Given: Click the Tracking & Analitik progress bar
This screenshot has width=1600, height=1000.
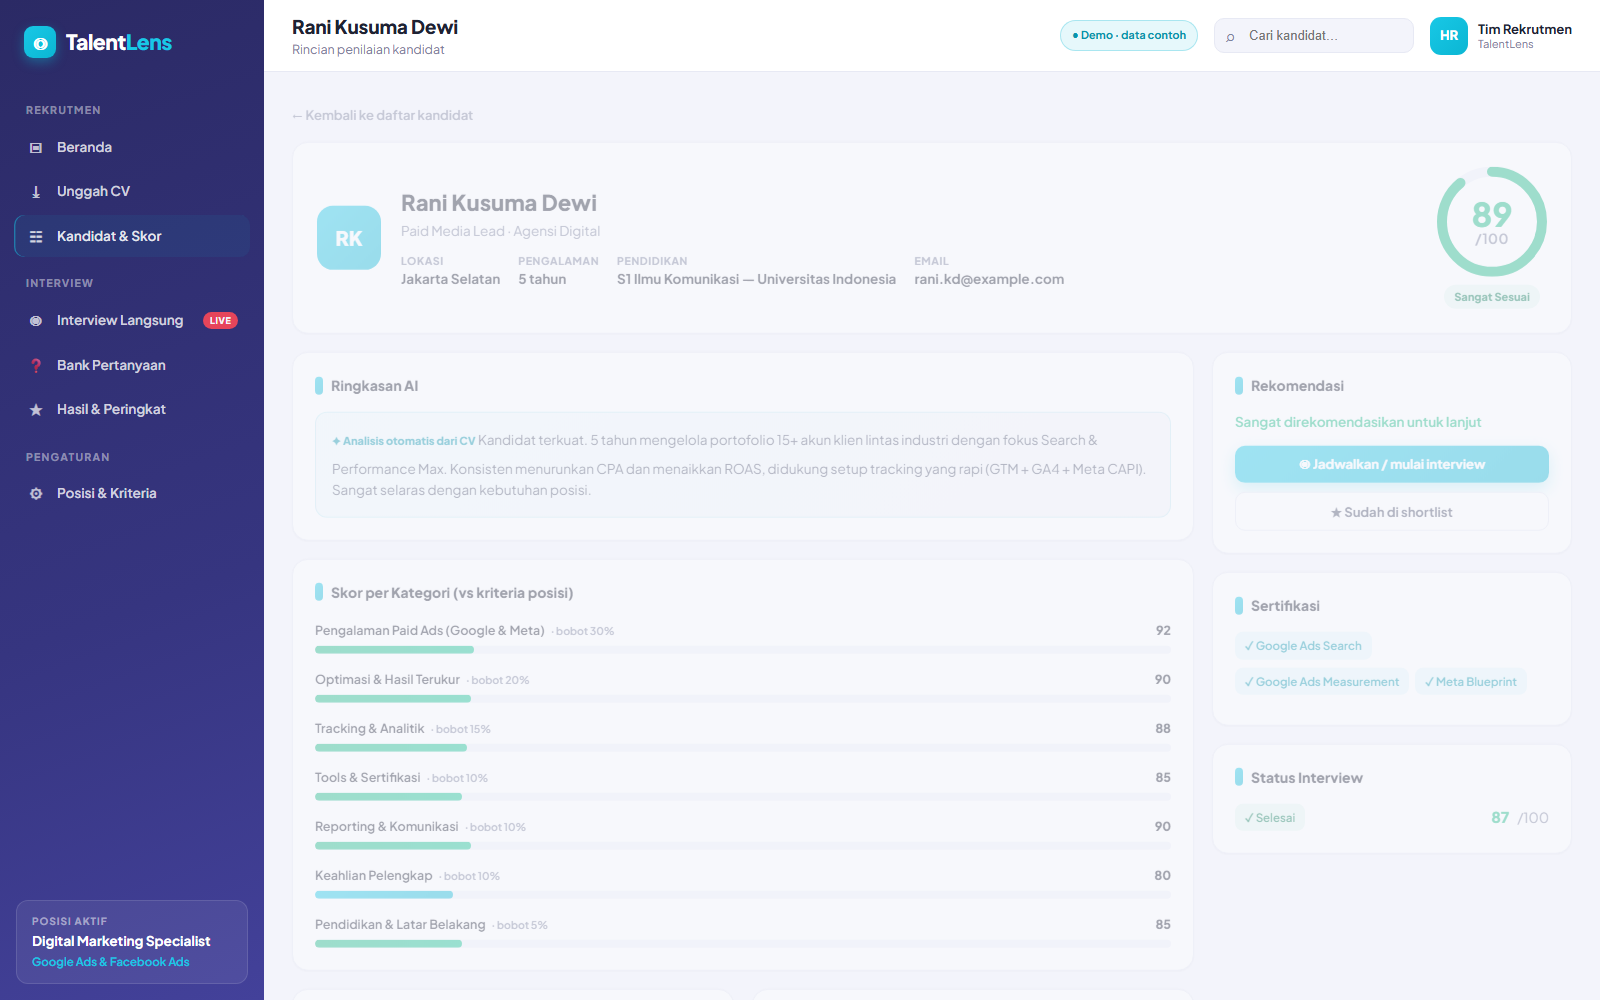Looking at the screenshot, I should 743,748.
